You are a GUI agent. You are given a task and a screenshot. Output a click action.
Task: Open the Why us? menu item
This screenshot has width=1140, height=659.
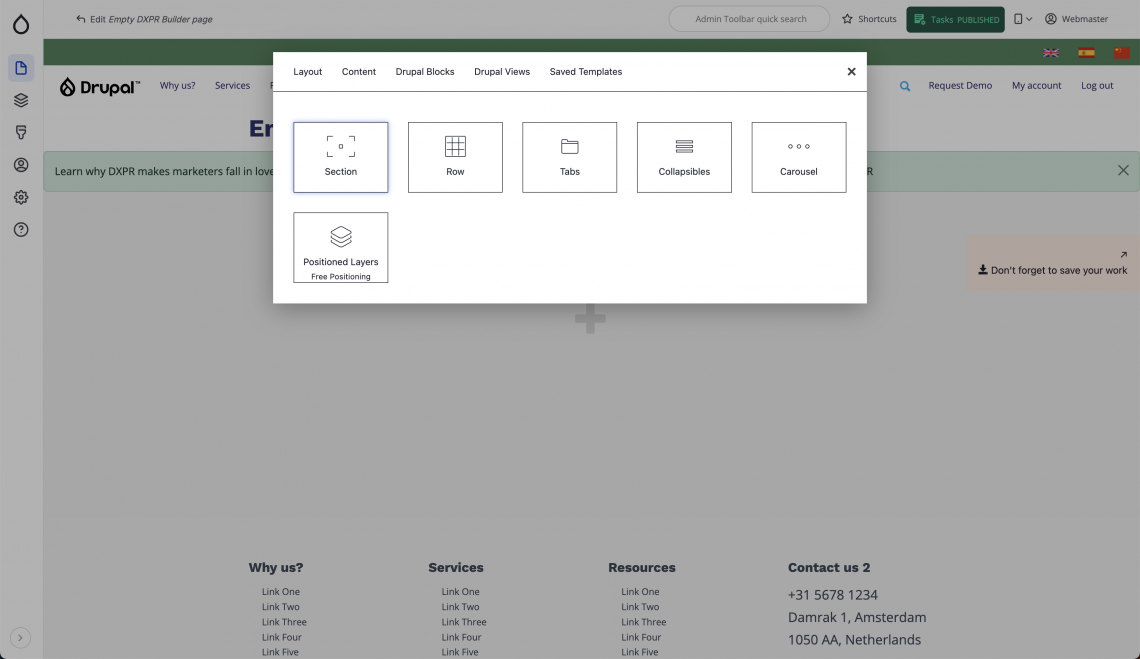(177, 85)
